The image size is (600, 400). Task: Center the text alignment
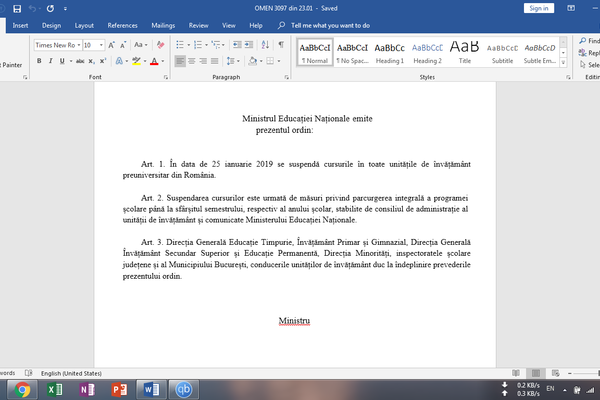click(x=192, y=61)
